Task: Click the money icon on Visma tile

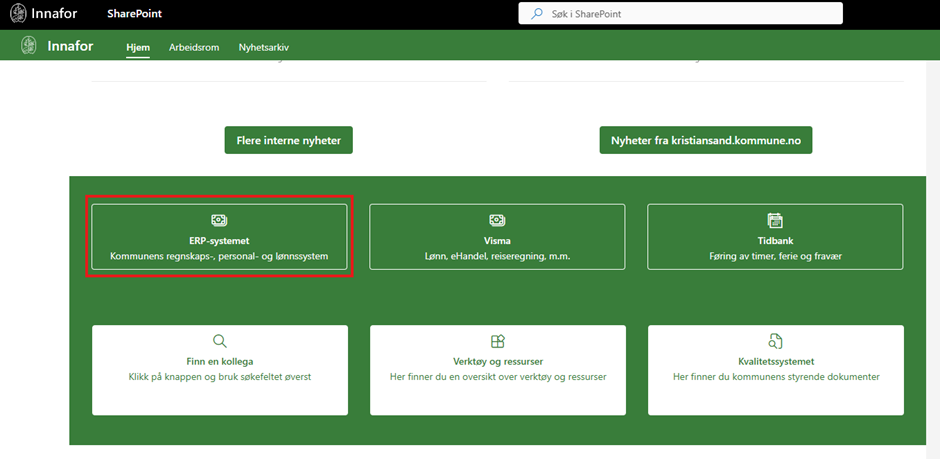Action: click(497, 220)
